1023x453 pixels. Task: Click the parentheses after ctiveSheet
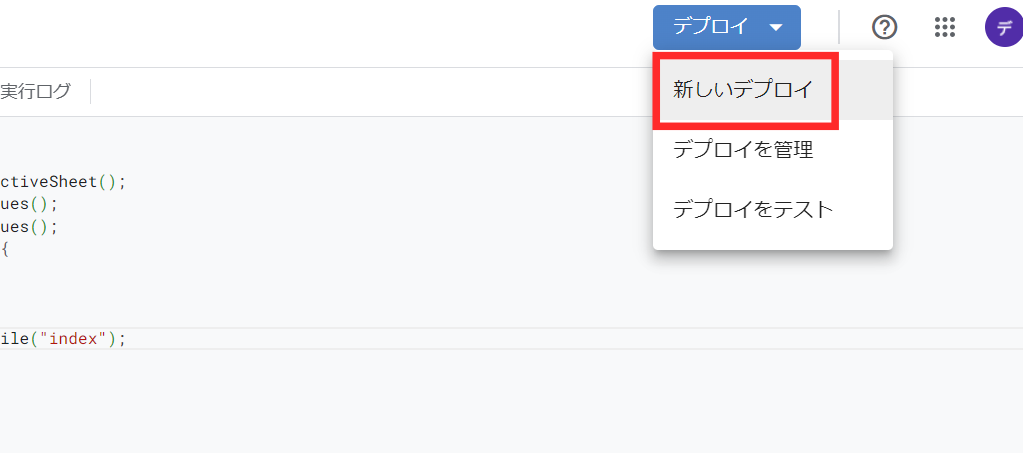pos(108,181)
